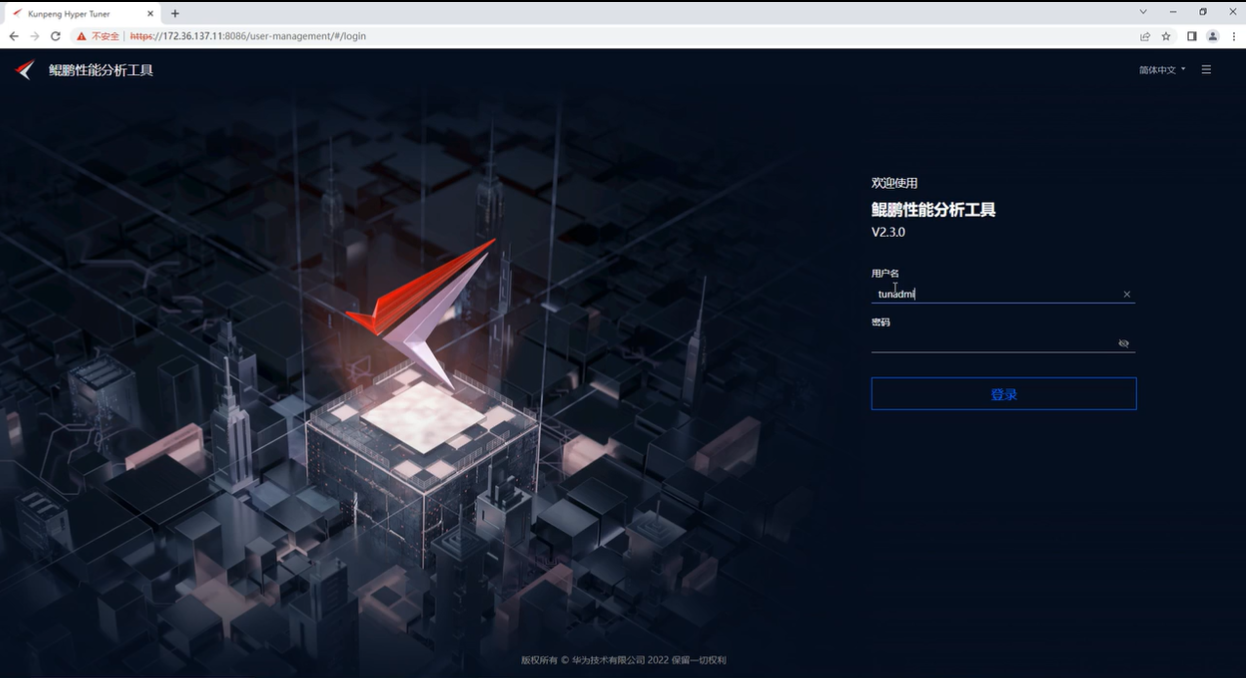The image size is (1246, 678).
Task: Bookmark this page with the star icon
Action: click(x=1166, y=36)
